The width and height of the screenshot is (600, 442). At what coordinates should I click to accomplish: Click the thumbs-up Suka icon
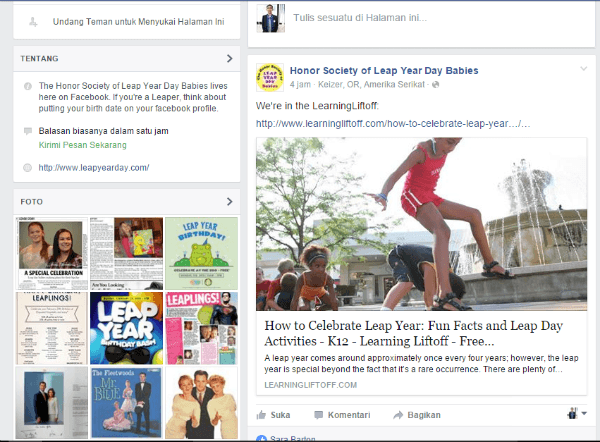pyautogui.click(x=261, y=415)
